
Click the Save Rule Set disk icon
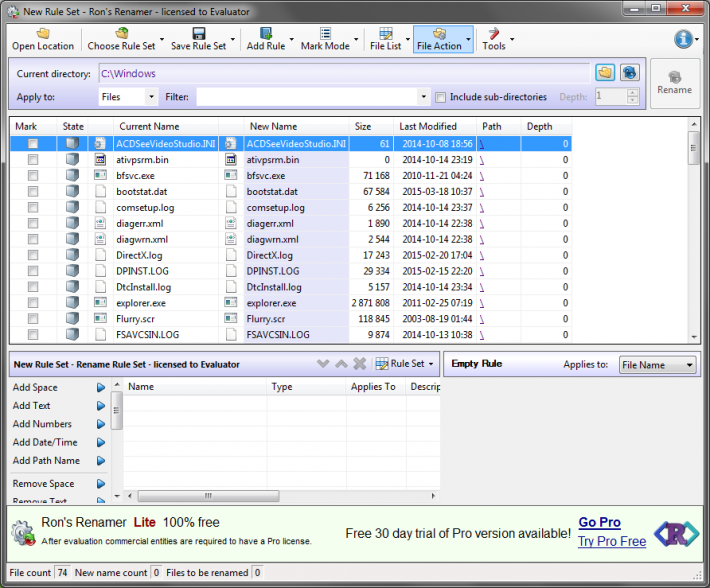click(x=199, y=33)
